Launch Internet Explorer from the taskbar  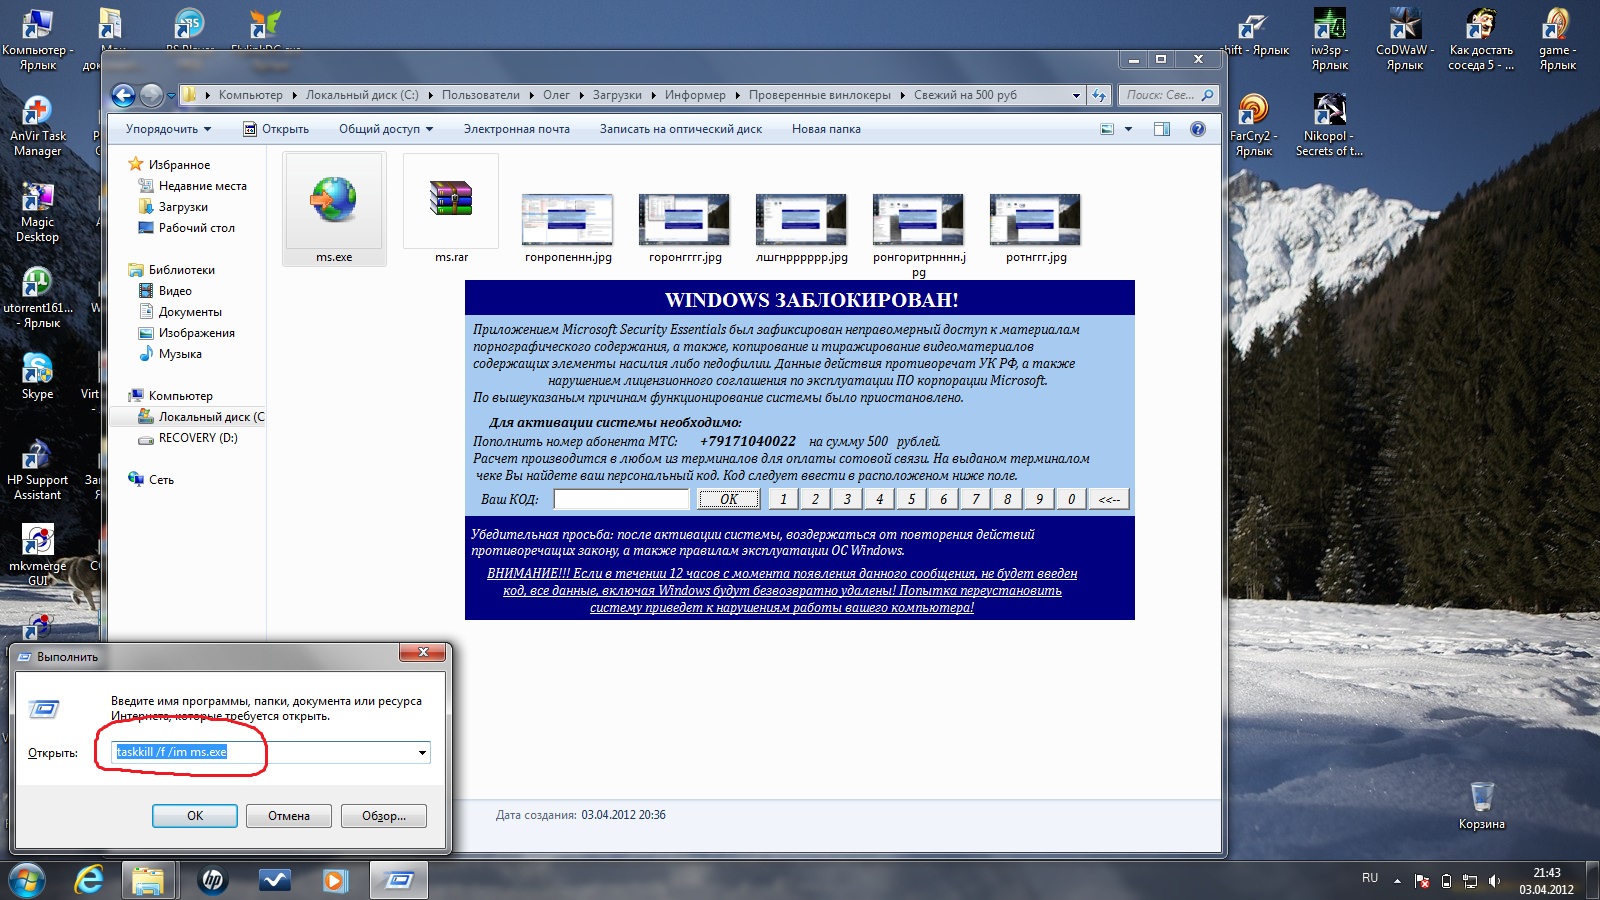click(x=89, y=880)
